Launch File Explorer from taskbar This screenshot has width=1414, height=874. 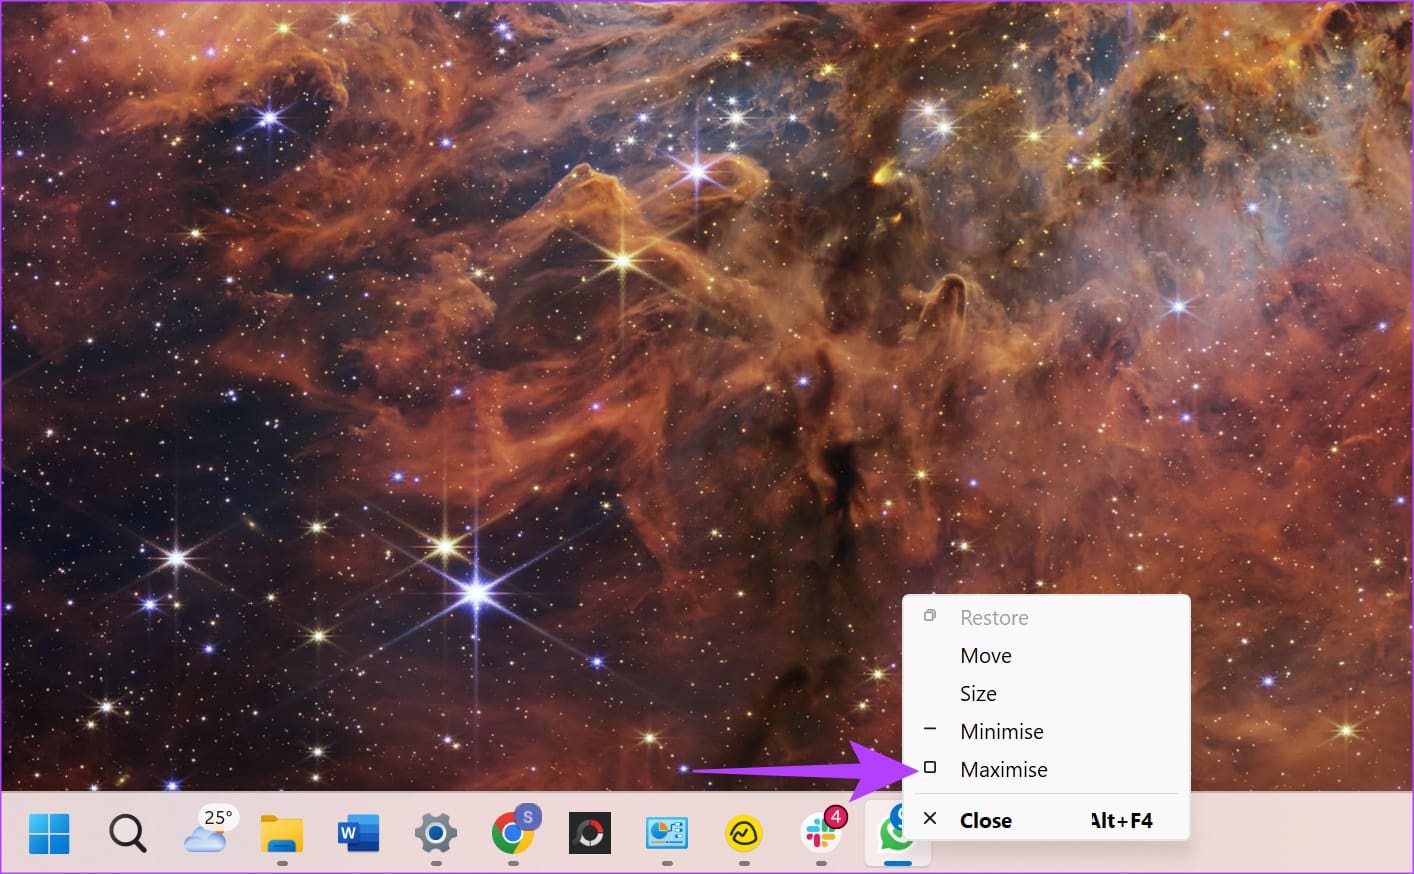click(x=282, y=833)
